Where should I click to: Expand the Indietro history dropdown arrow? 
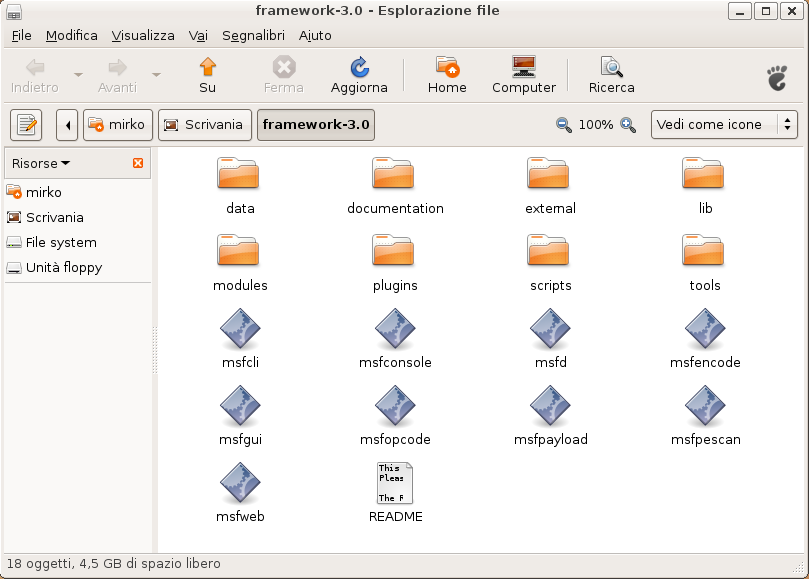(78, 75)
